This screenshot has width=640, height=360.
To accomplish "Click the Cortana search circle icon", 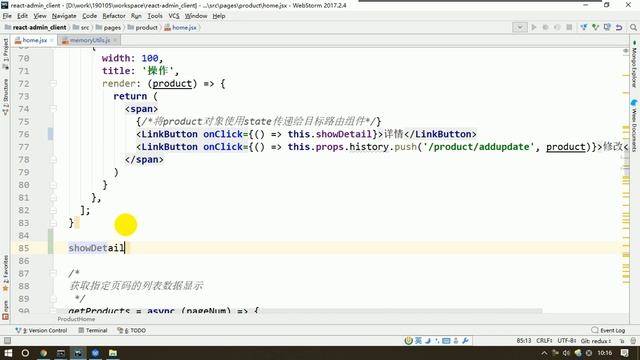I will pos(25,353).
